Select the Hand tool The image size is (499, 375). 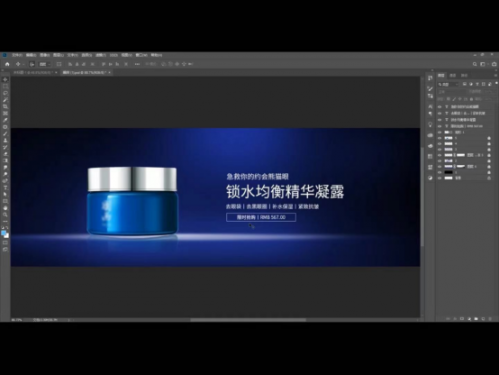tap(5, 208)
